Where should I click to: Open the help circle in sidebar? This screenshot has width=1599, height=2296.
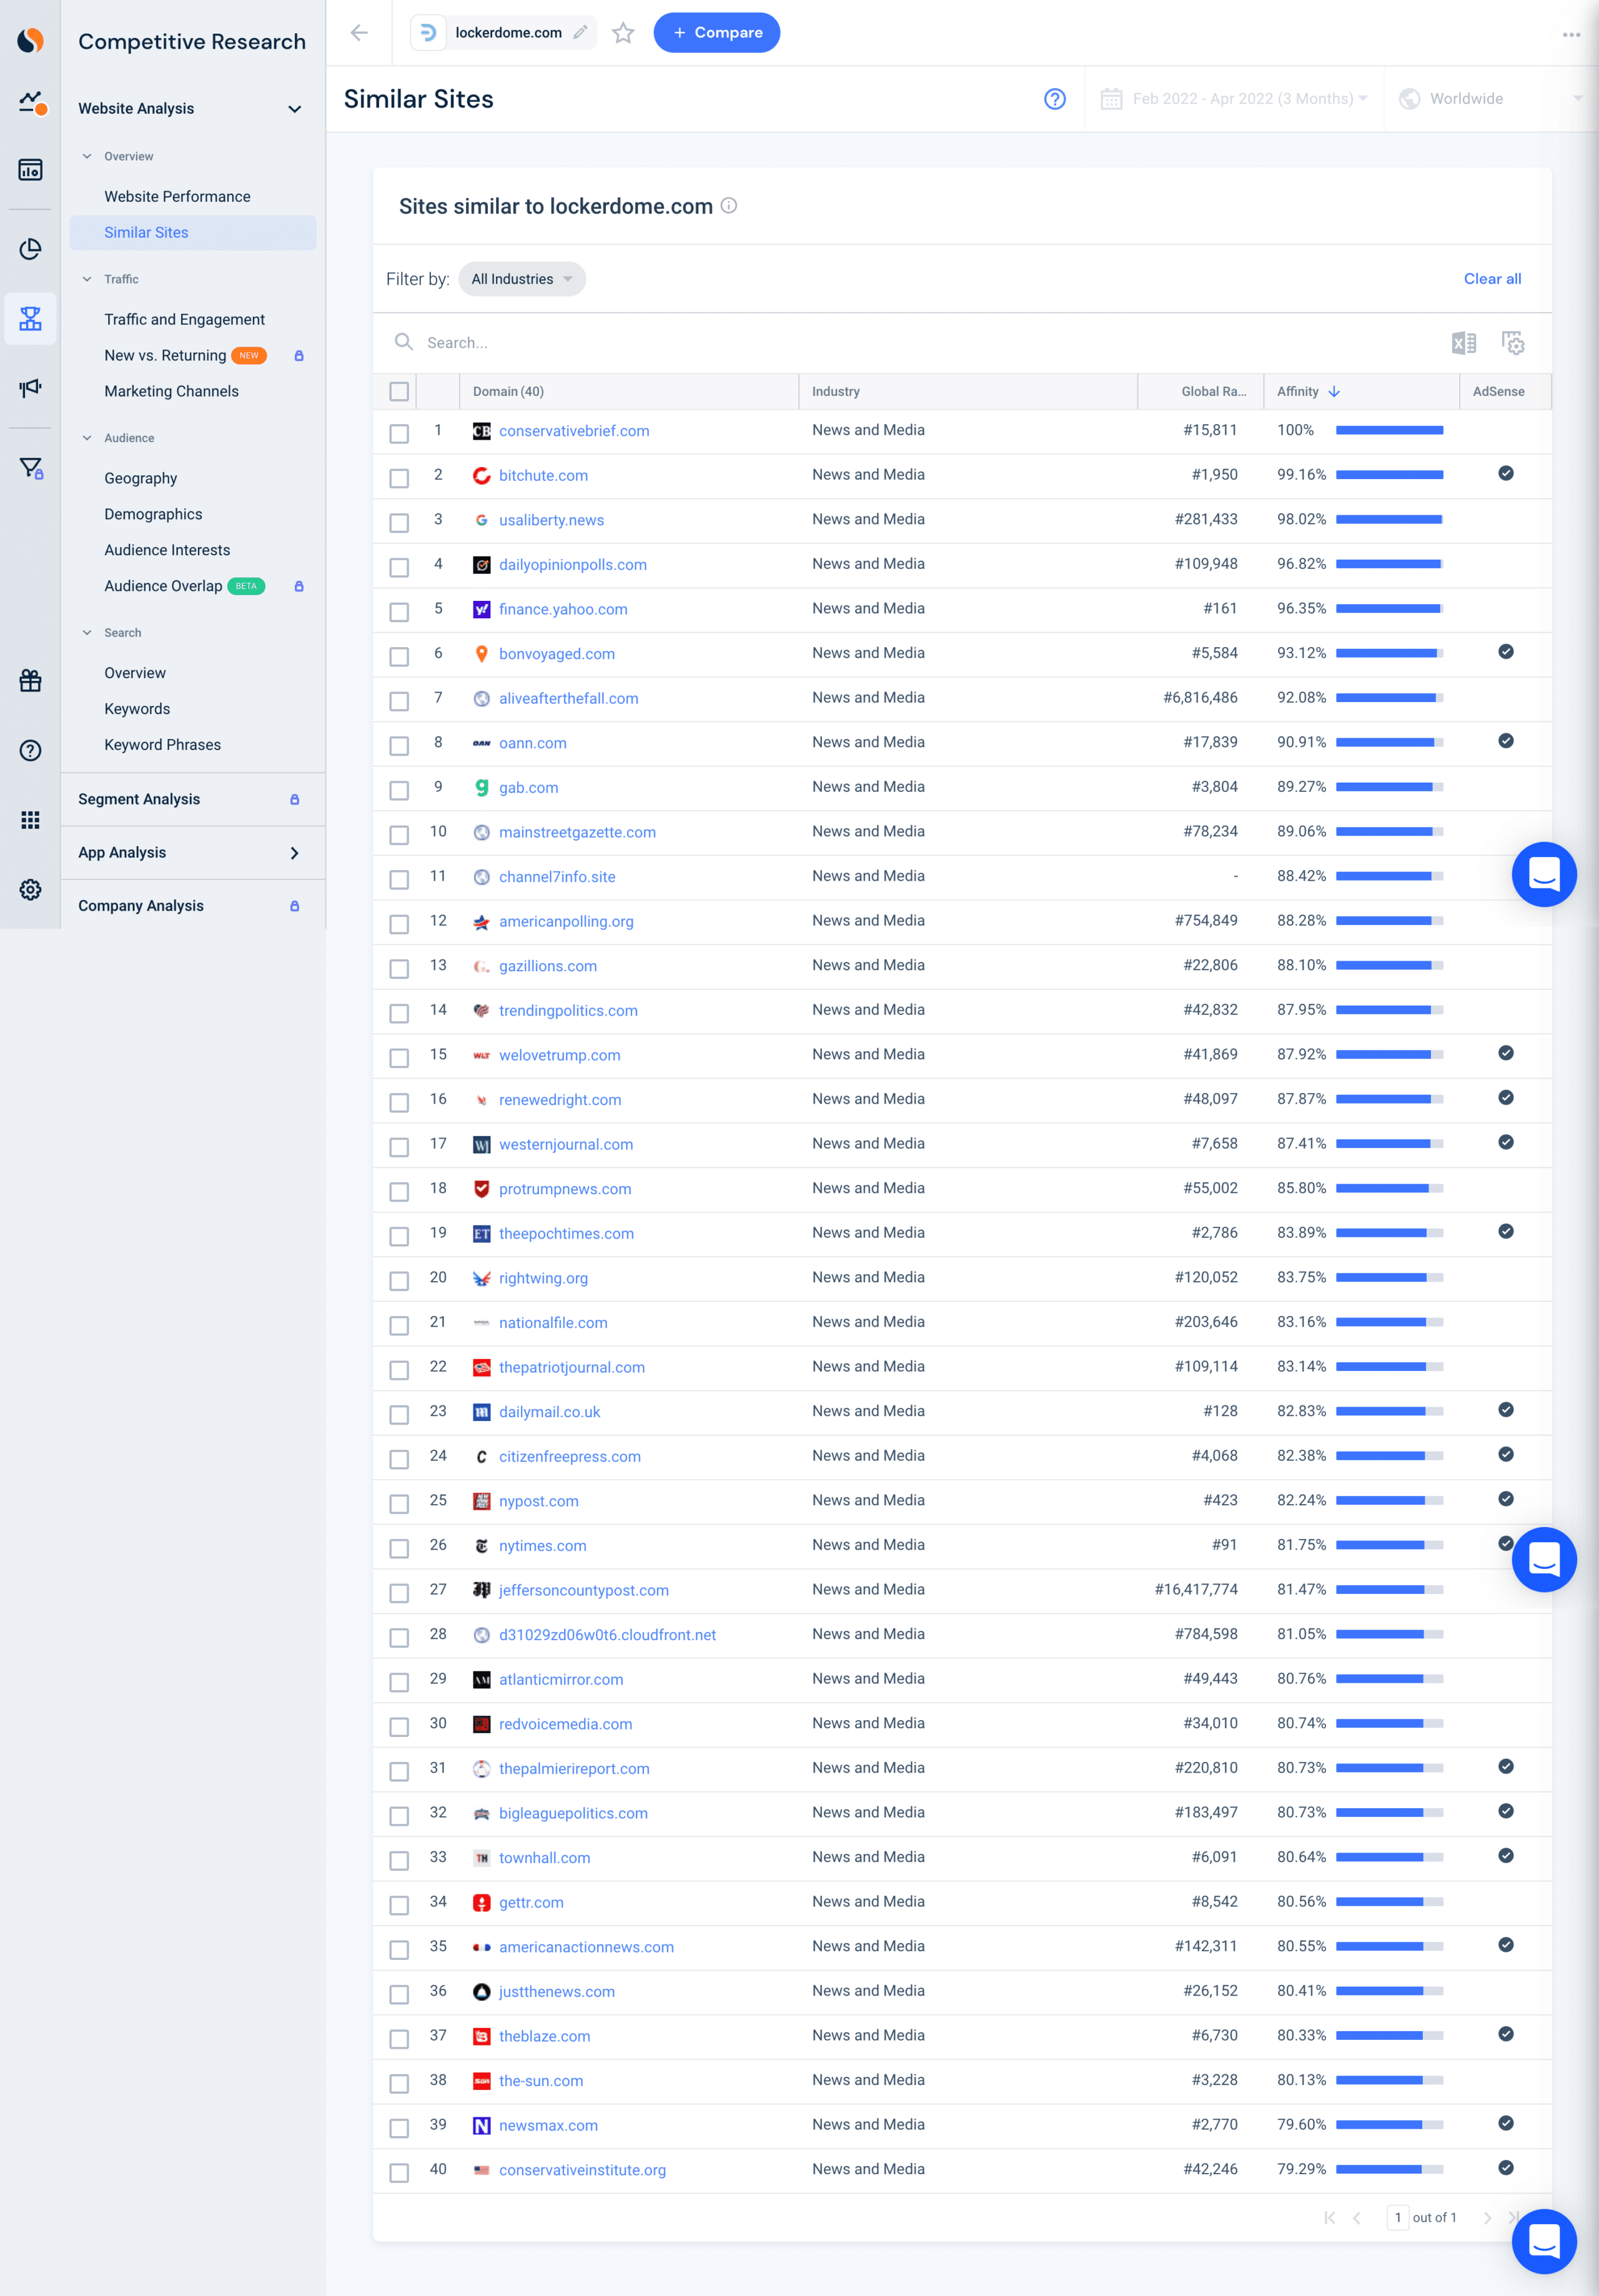tap(31, 751)
